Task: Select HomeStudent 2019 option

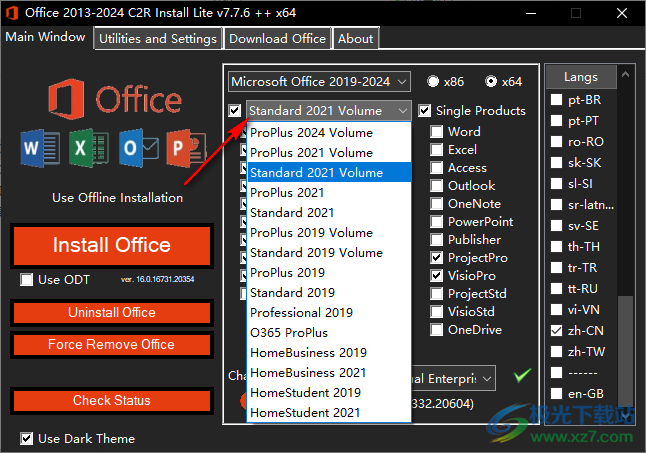Action: click(x=329, y=392)
